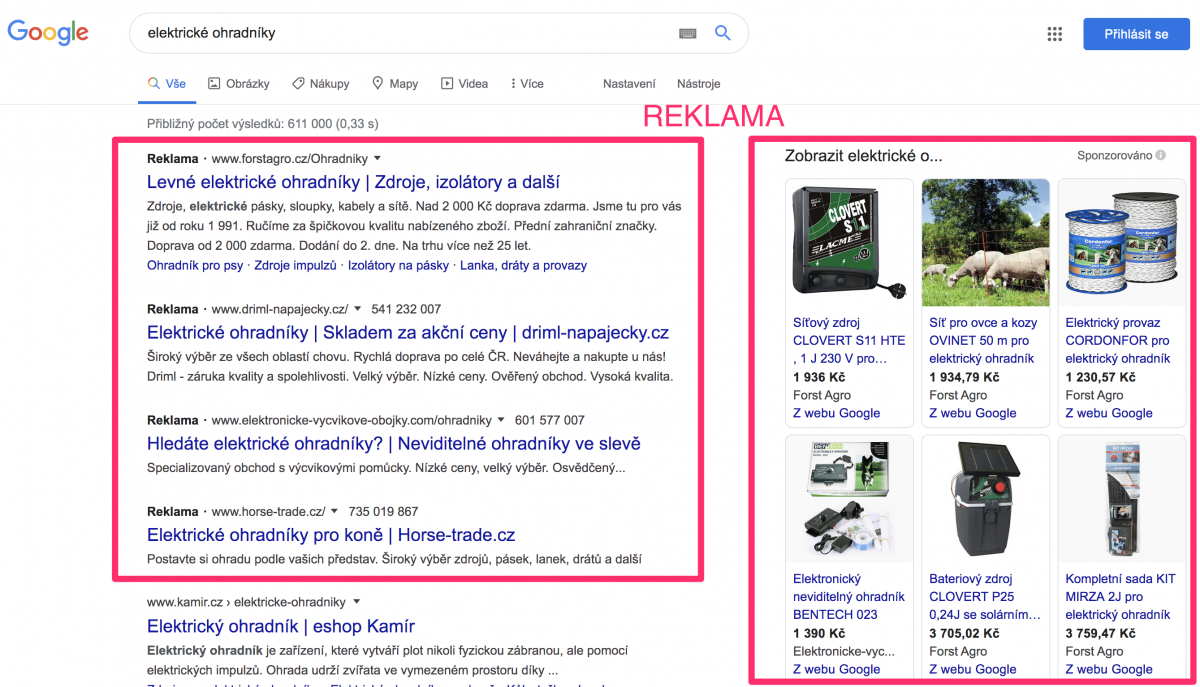This screenshot has width=1200, height=687.
Task: Focus the search field containing 'elektrické ohradníky'
Action: click(x=400, y=33)
